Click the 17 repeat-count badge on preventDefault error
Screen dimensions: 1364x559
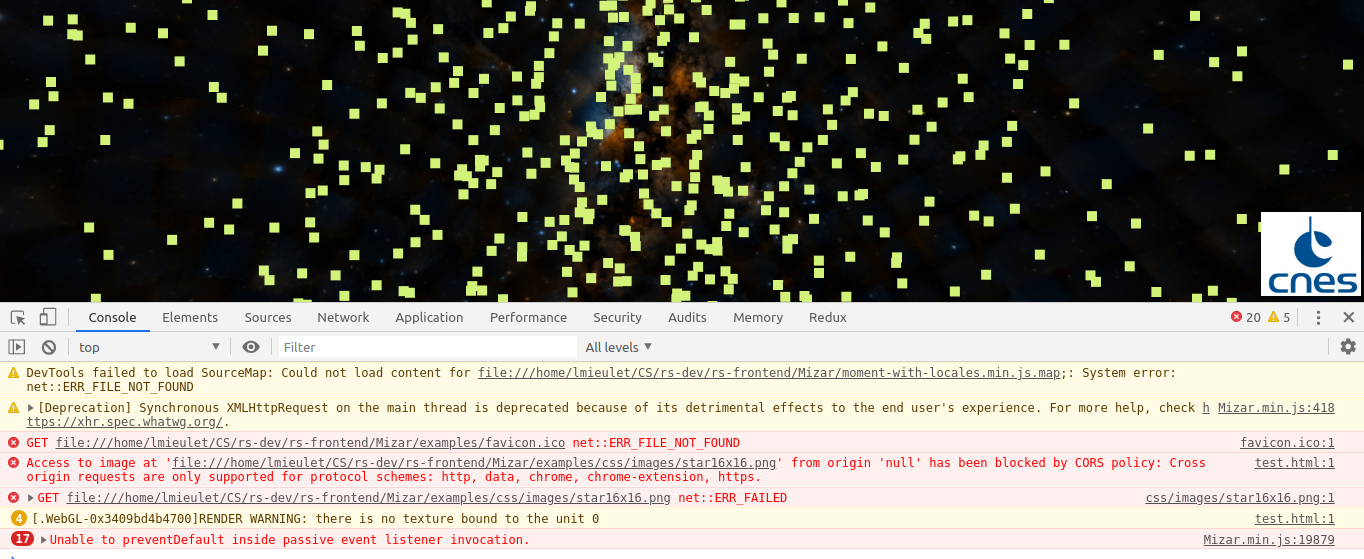point(23,540)
